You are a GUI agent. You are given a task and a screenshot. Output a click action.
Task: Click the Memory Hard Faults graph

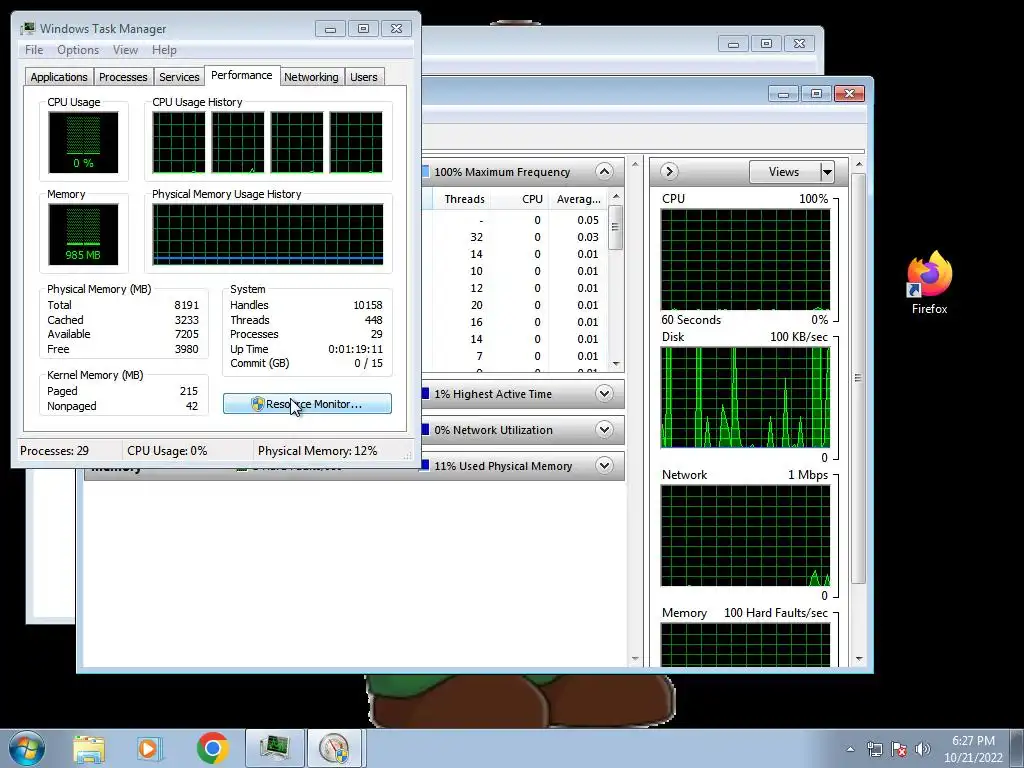point(745,645)
